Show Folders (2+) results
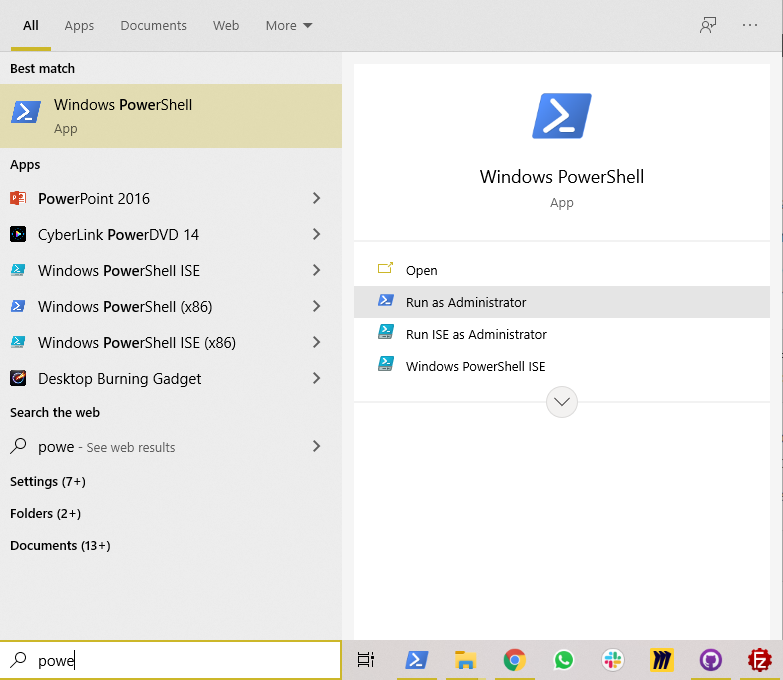 click(45, 513)
